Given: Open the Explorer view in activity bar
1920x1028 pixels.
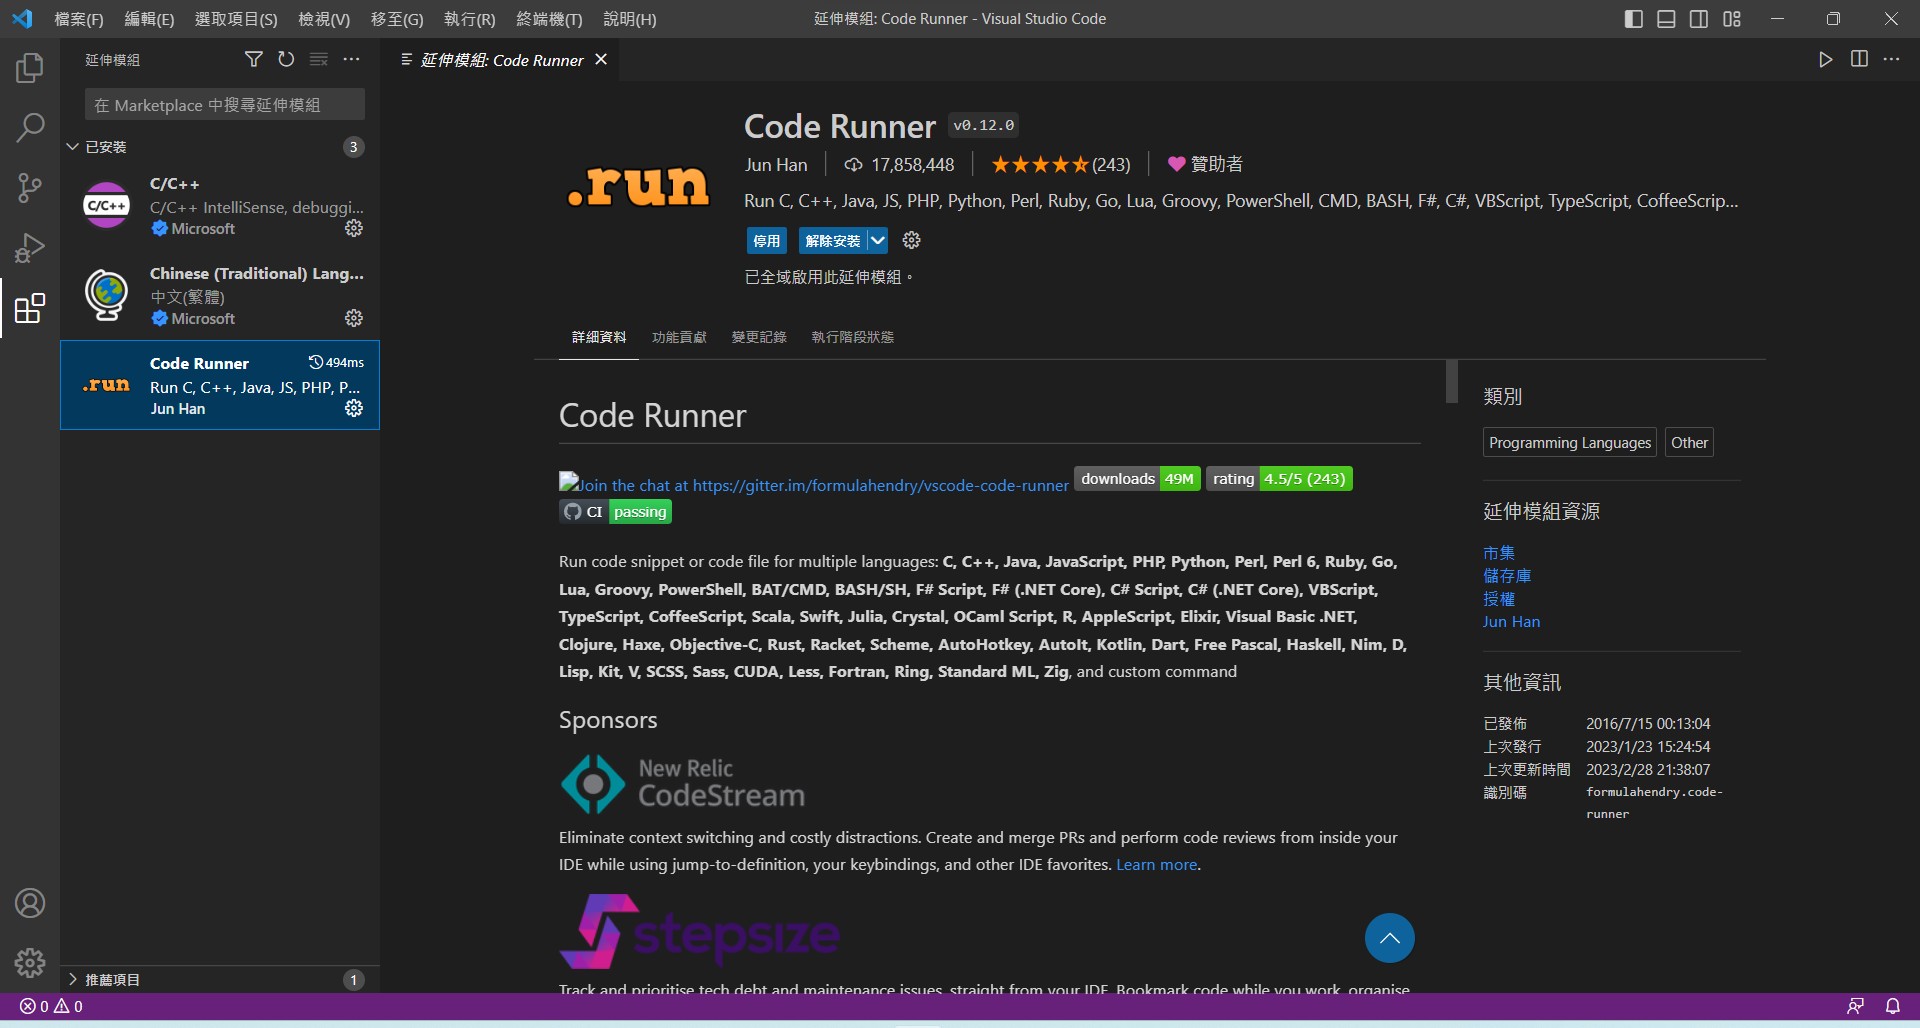Looking at the screenshot, I should click(30, 68).
